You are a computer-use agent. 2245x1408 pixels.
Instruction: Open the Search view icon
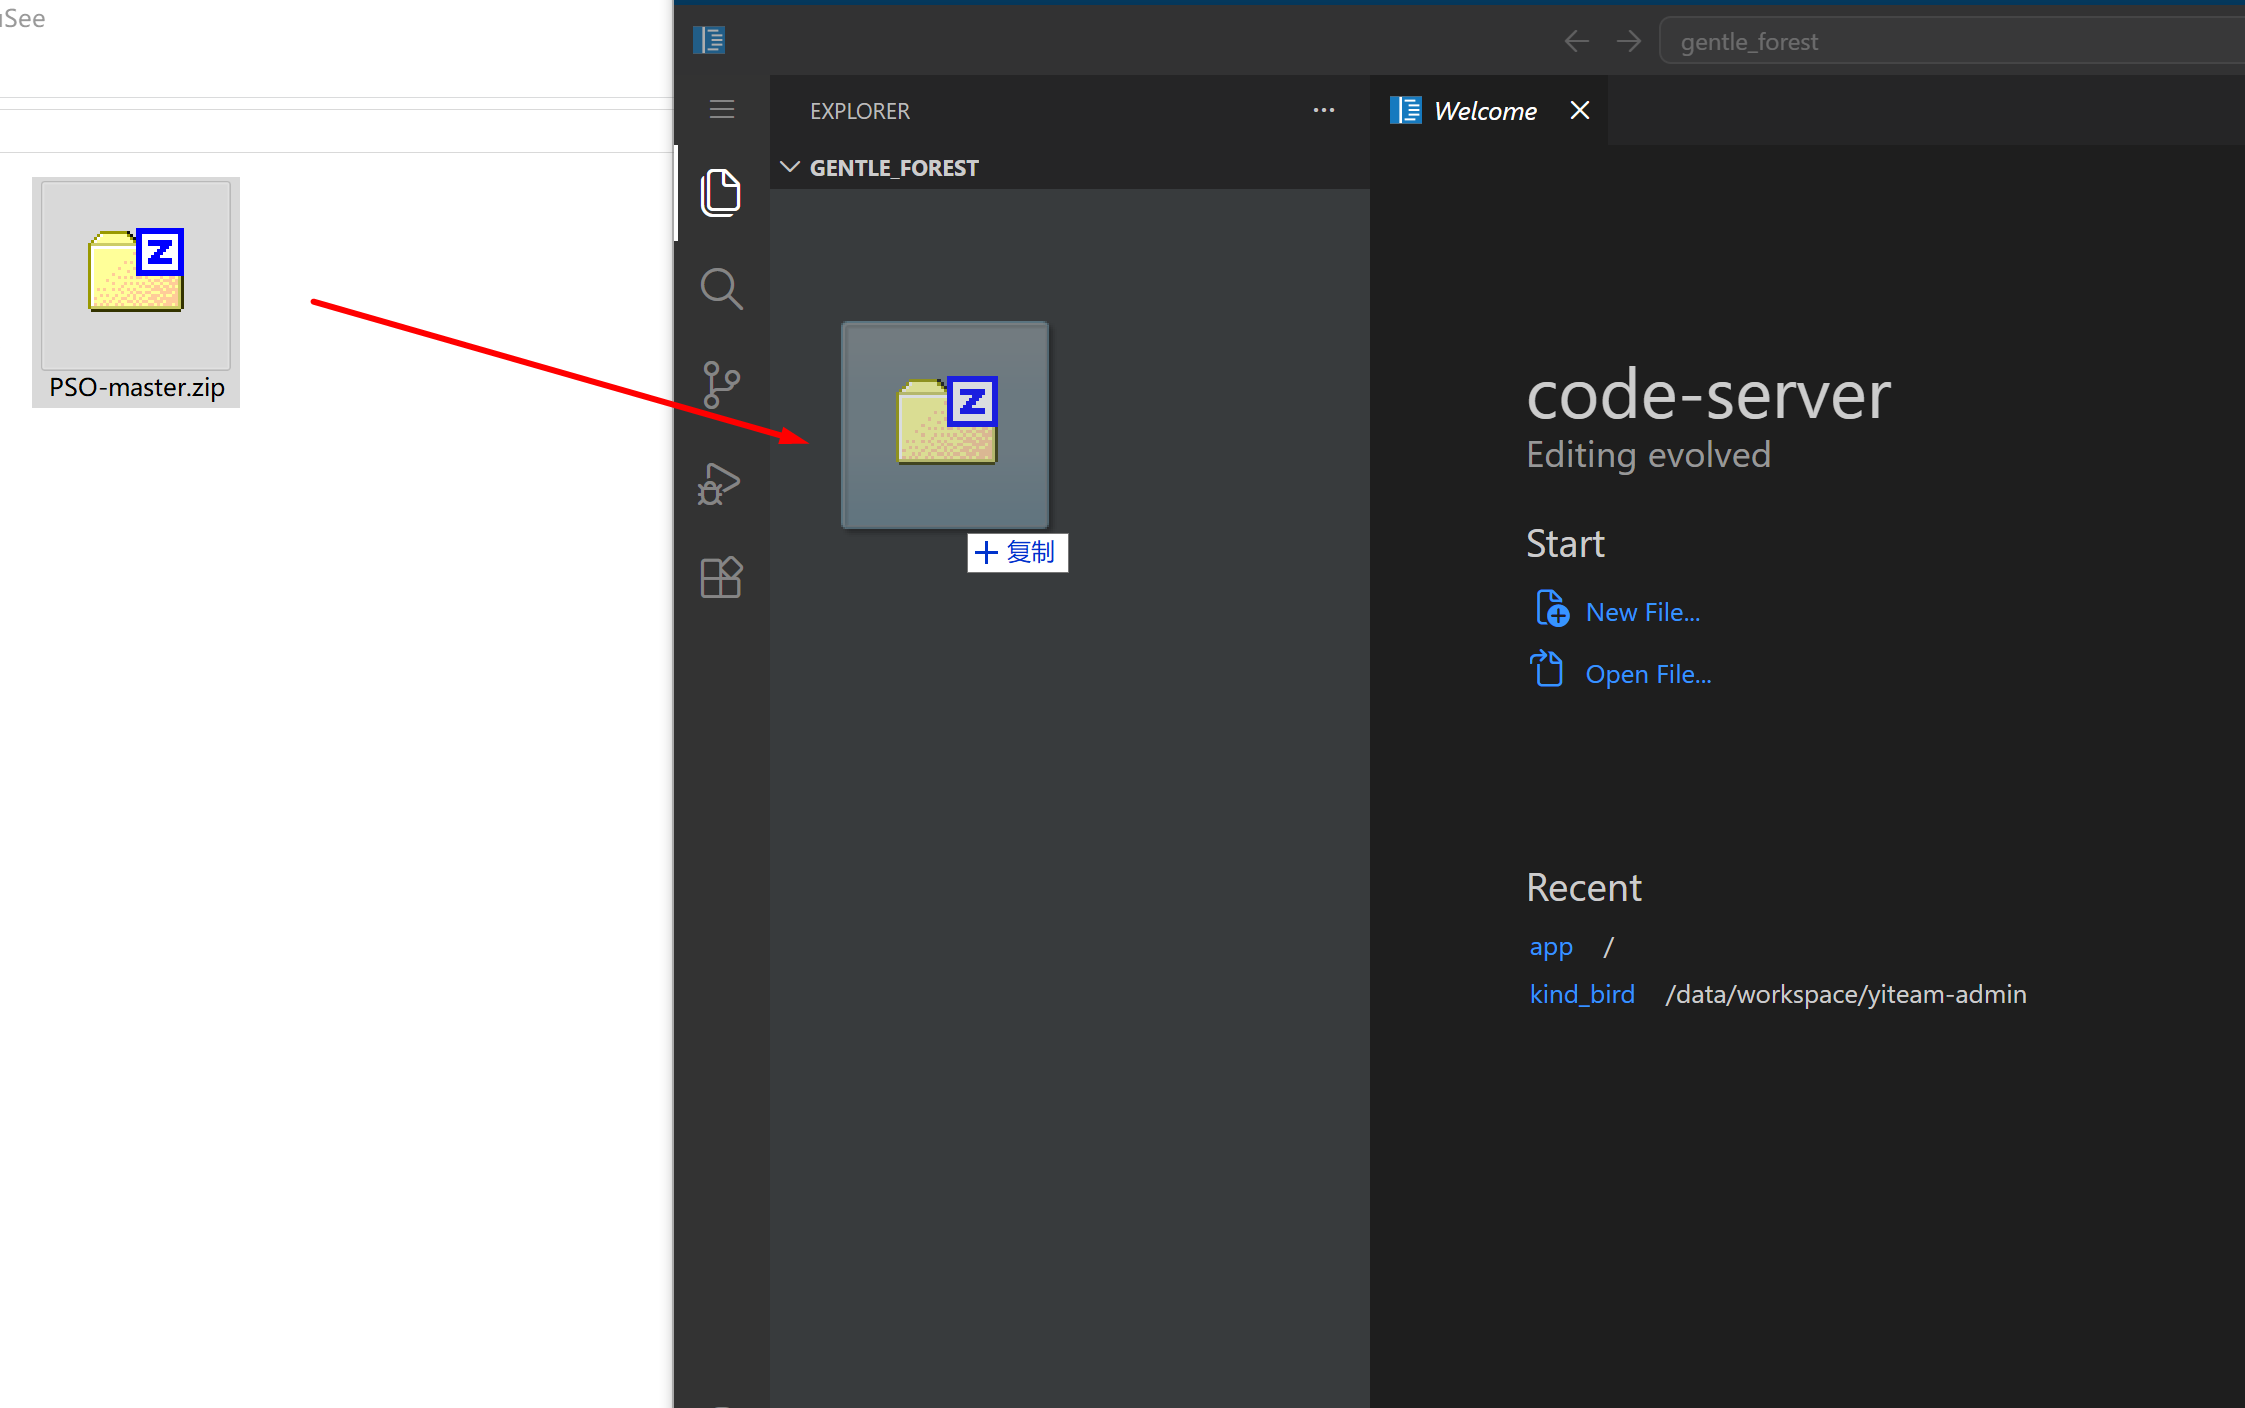click(721, 289)
